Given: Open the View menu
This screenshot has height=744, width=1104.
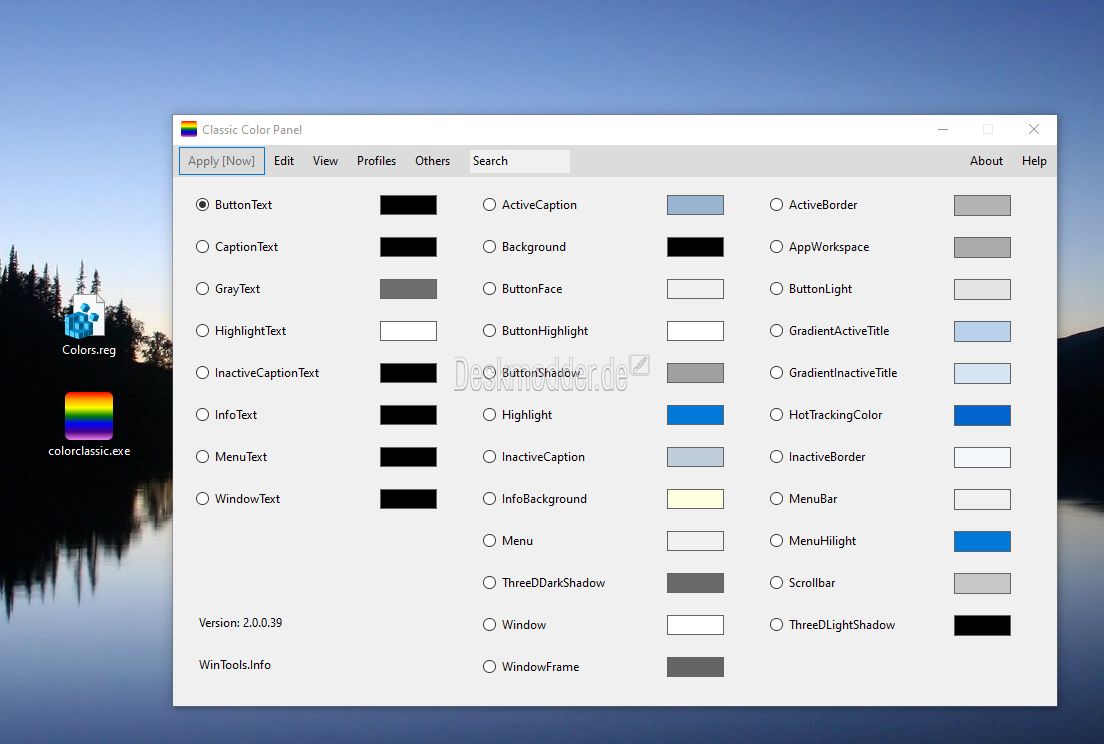Looking at the screenshot, I should click(x=325, y=160).
